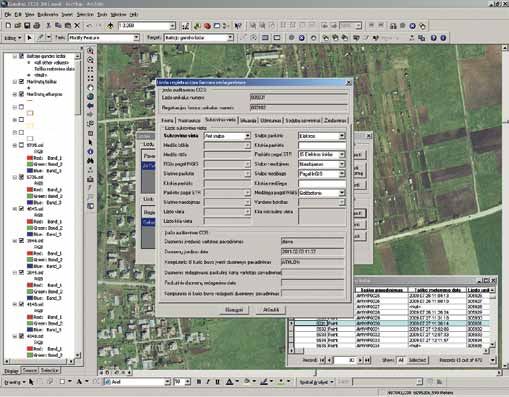Open the File menu

(8, 15)
